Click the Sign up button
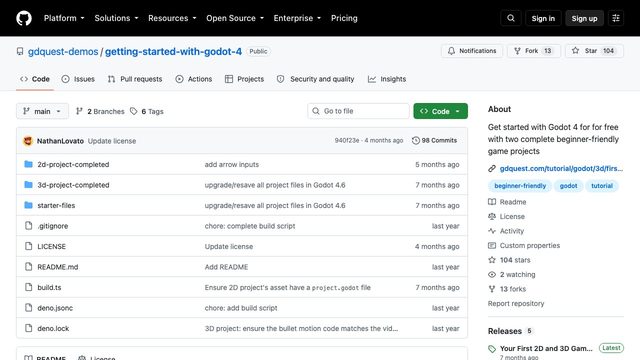The width and height of the screenshot is (640, 360). pyautogui.click(x=584, y=18)
